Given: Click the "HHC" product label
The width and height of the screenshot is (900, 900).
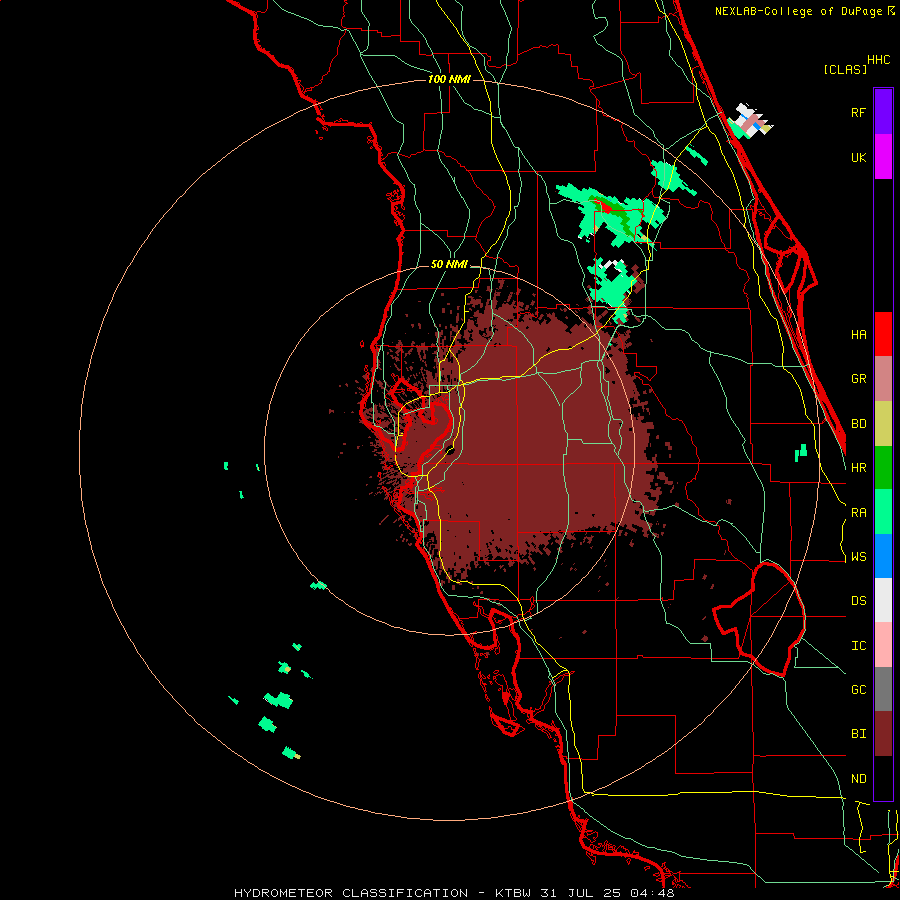Looking at the screenshot, I should click(879, 60).
